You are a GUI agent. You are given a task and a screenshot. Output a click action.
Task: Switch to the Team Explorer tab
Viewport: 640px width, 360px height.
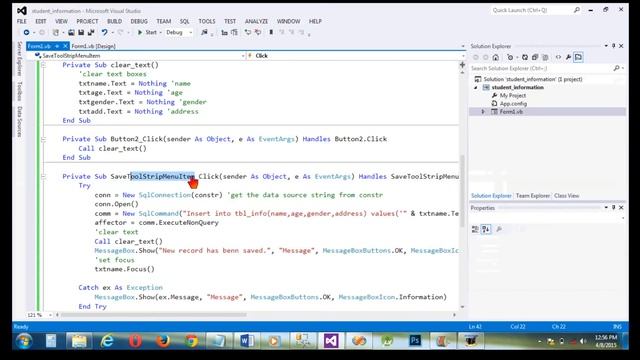coord(533,196)
